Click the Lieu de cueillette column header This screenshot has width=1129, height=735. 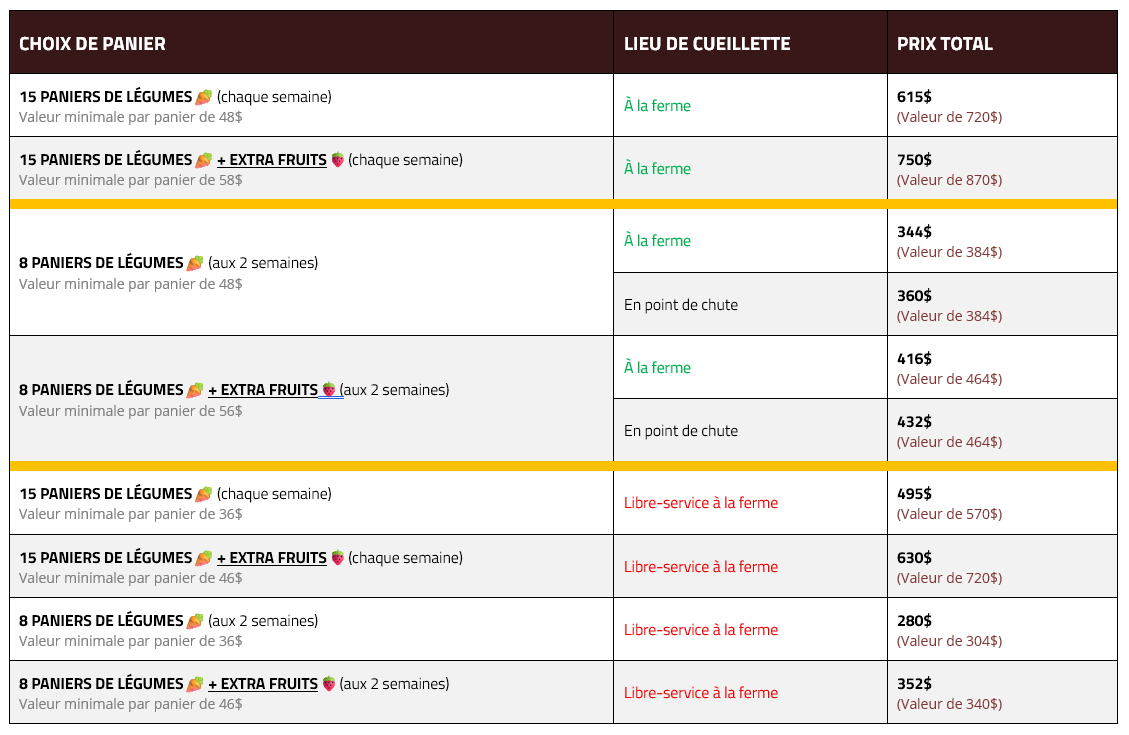707,44
